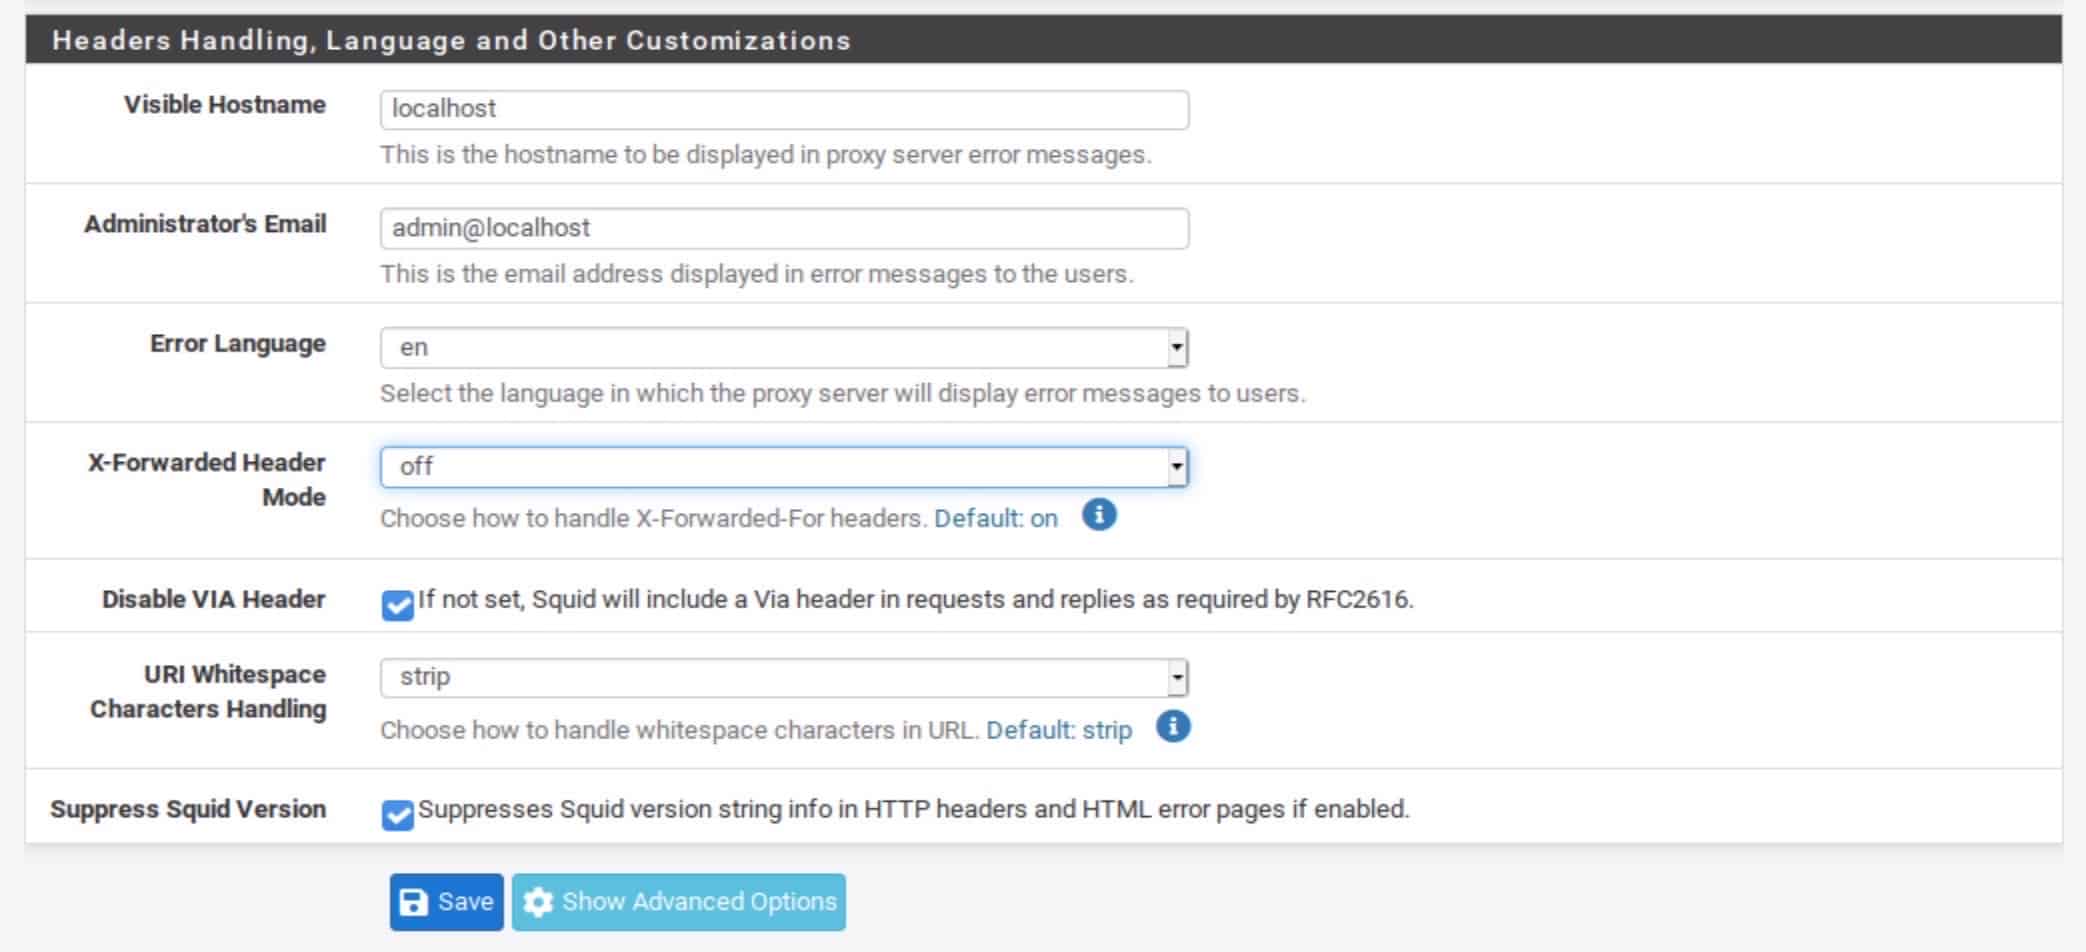Click the 'Default: strip' link
This screenshot has width=2086, height=952.
coord(1059,730)
